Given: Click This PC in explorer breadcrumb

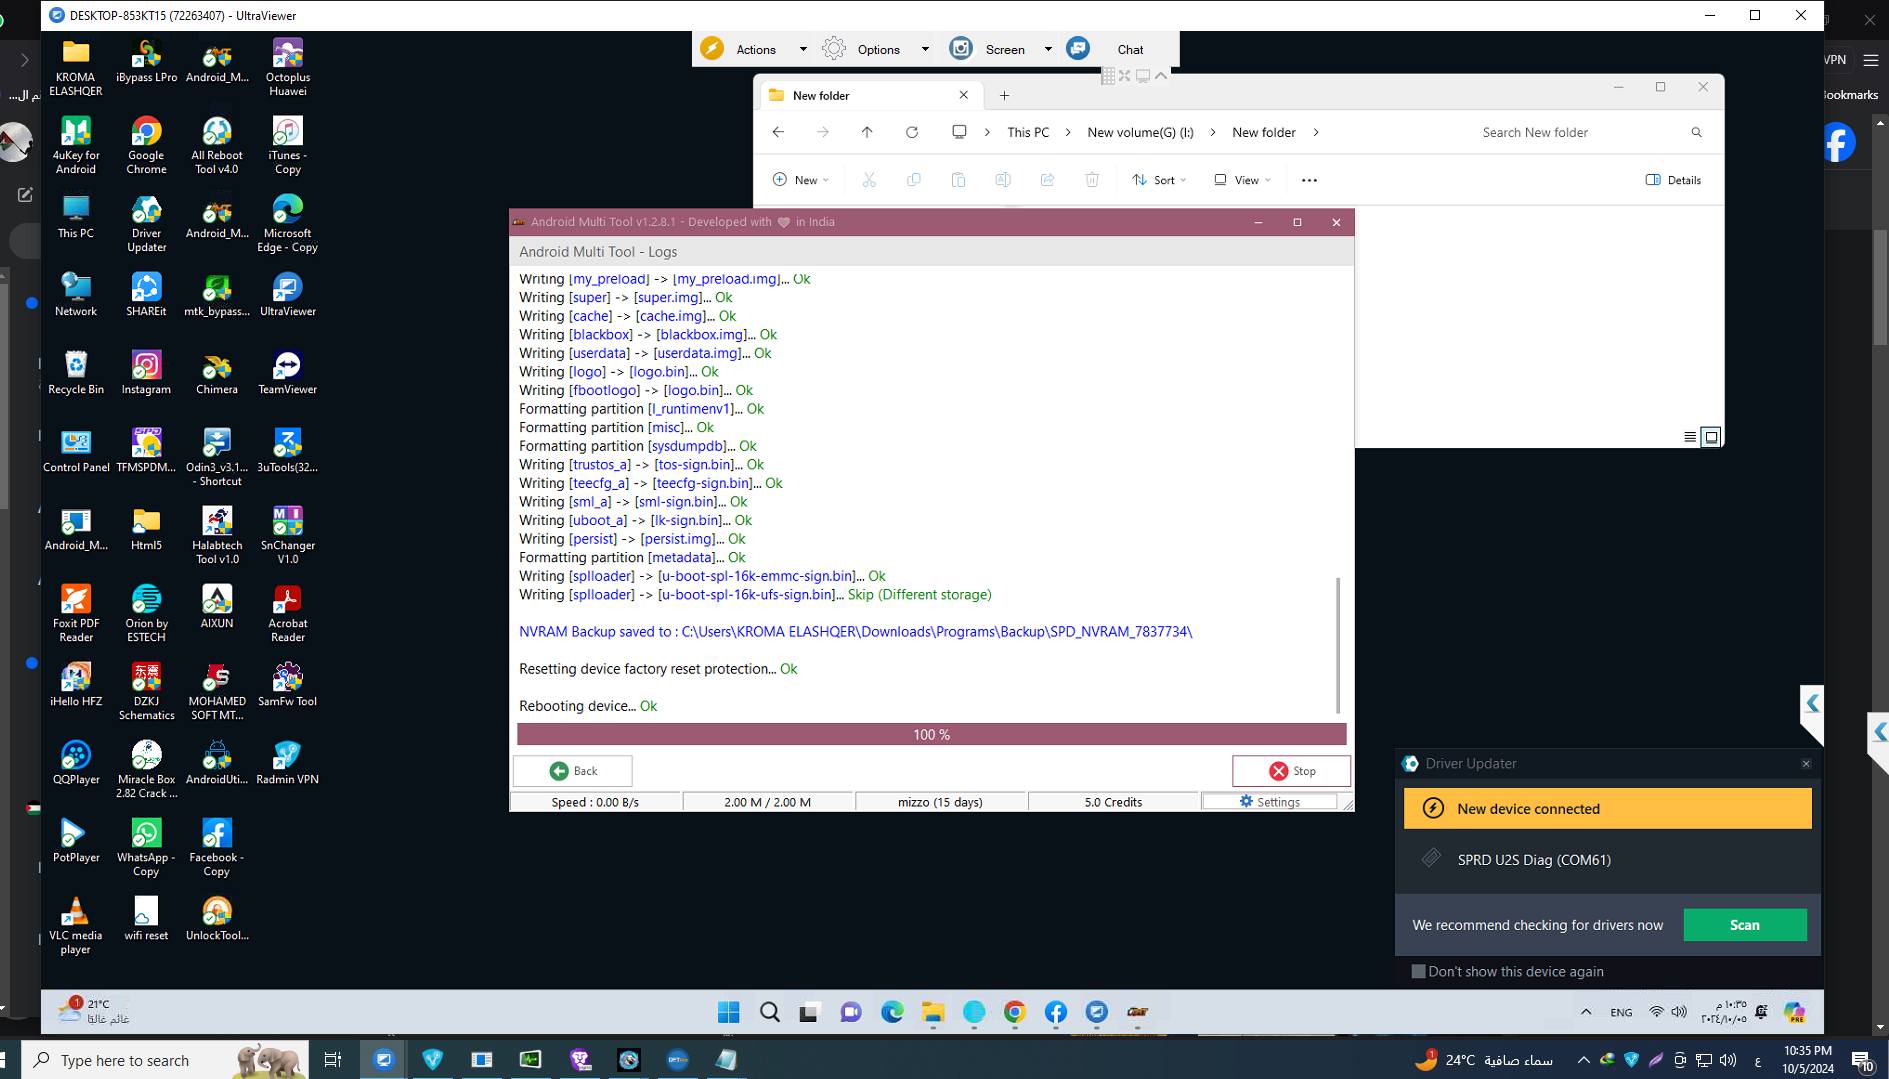Looking at the screenshot, I should pyautogui.click(x=1028, y=132).
